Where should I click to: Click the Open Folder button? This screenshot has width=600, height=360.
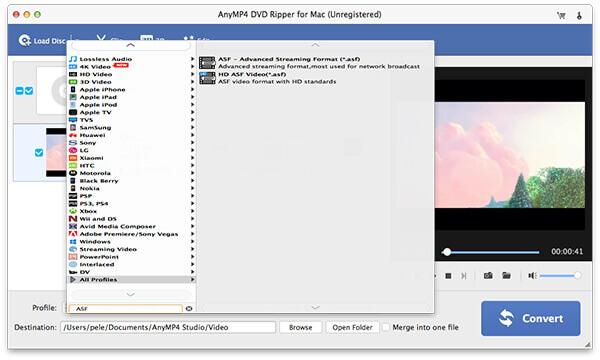[x=352, y=327]
